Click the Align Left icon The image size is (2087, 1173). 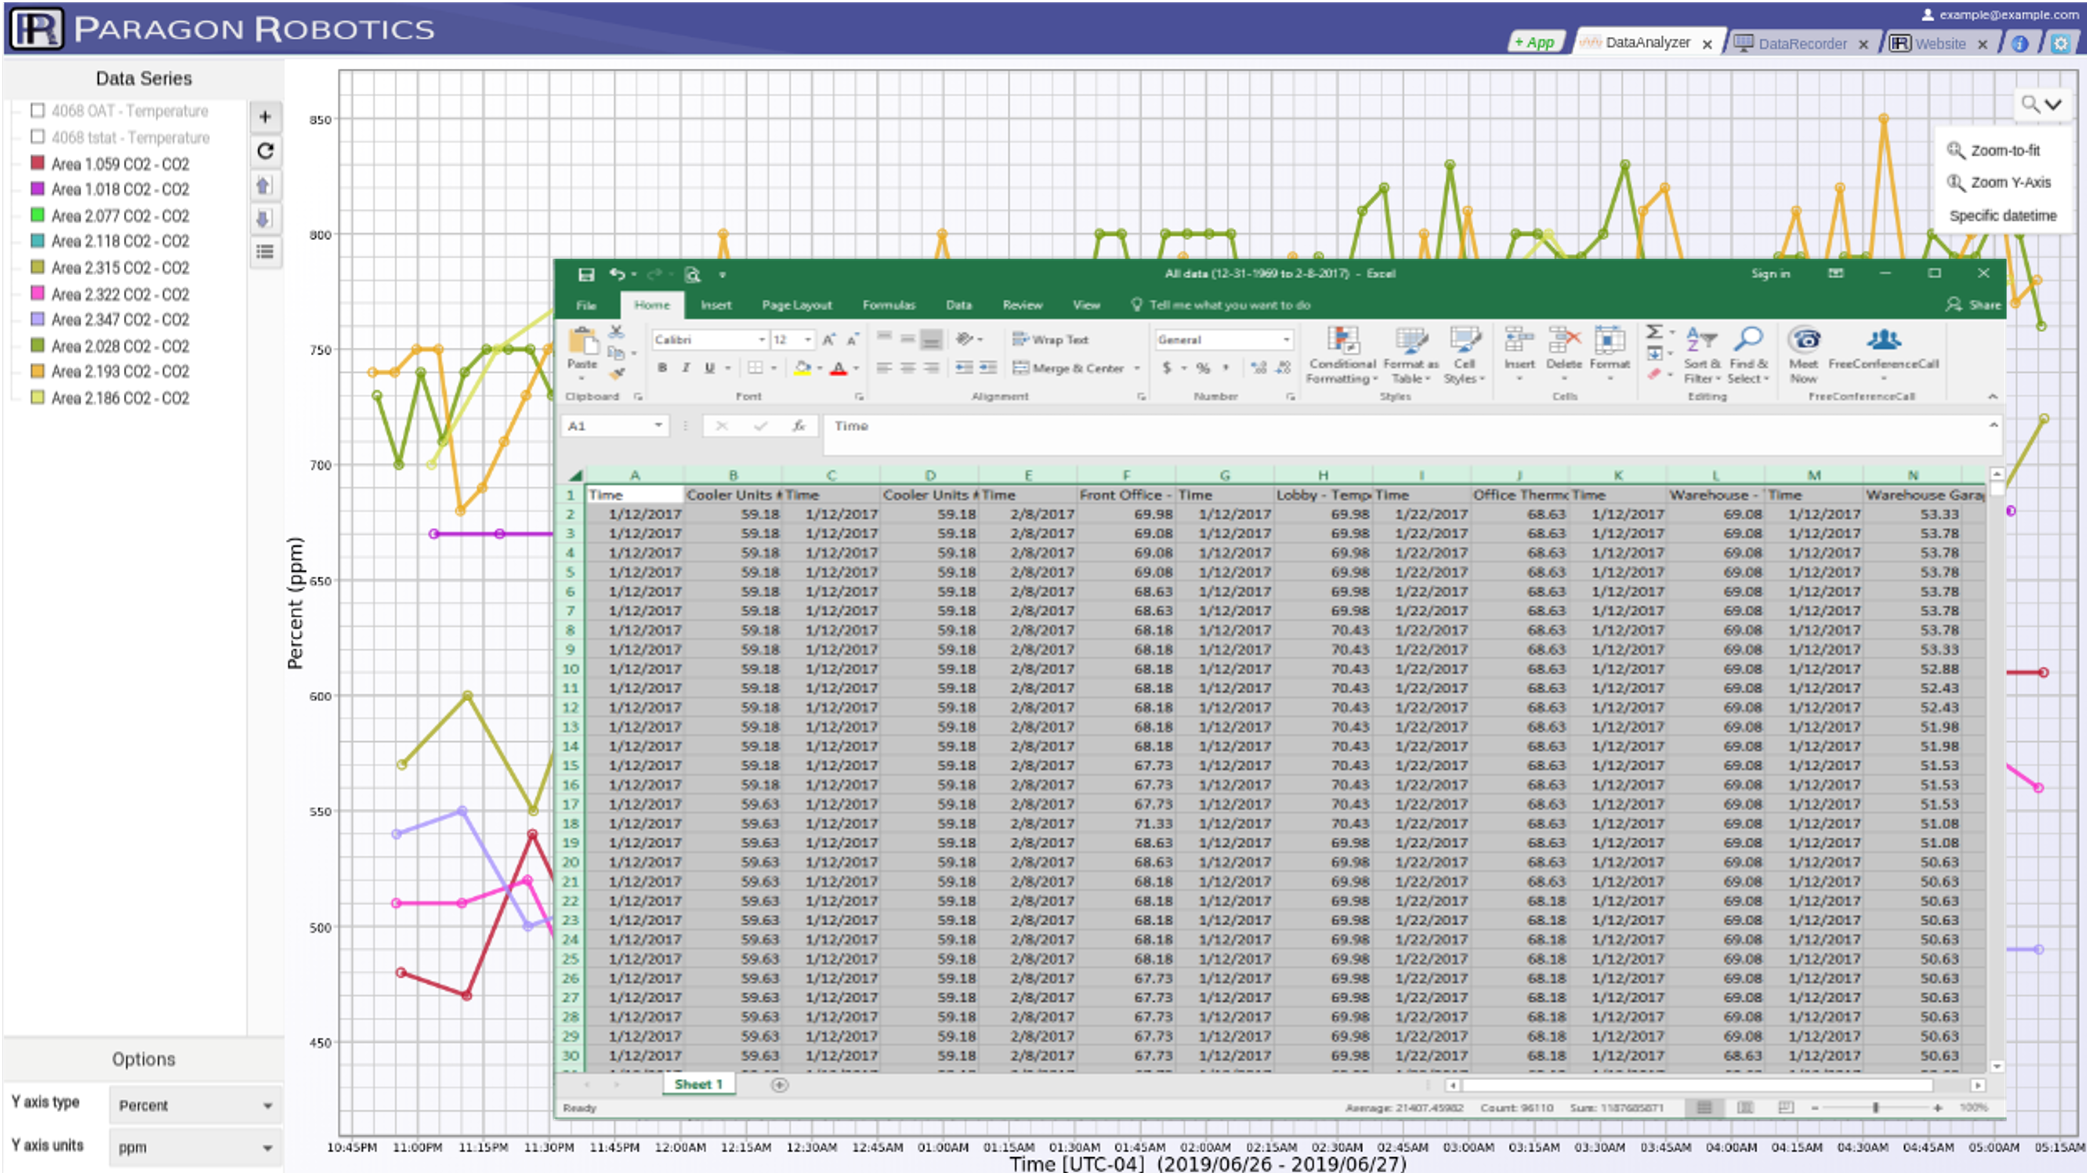click(884, 368)
